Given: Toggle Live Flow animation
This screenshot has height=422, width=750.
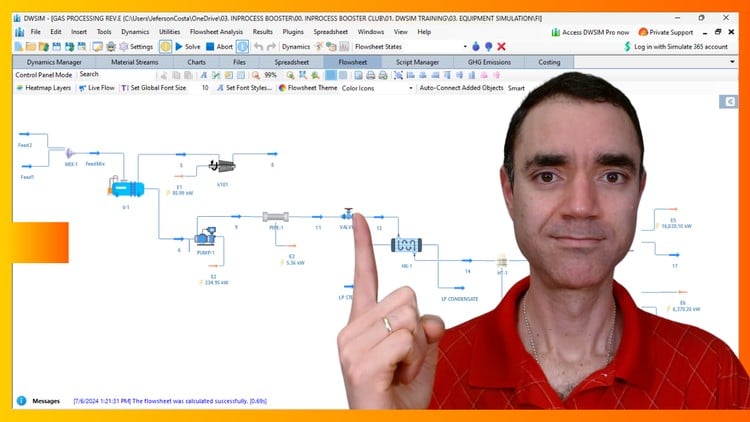Looking at the screenshot, I should [97, 88].
